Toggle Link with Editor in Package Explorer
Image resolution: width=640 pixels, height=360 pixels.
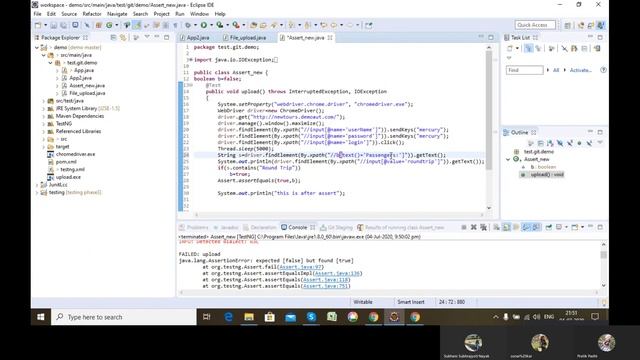point(123,38)
